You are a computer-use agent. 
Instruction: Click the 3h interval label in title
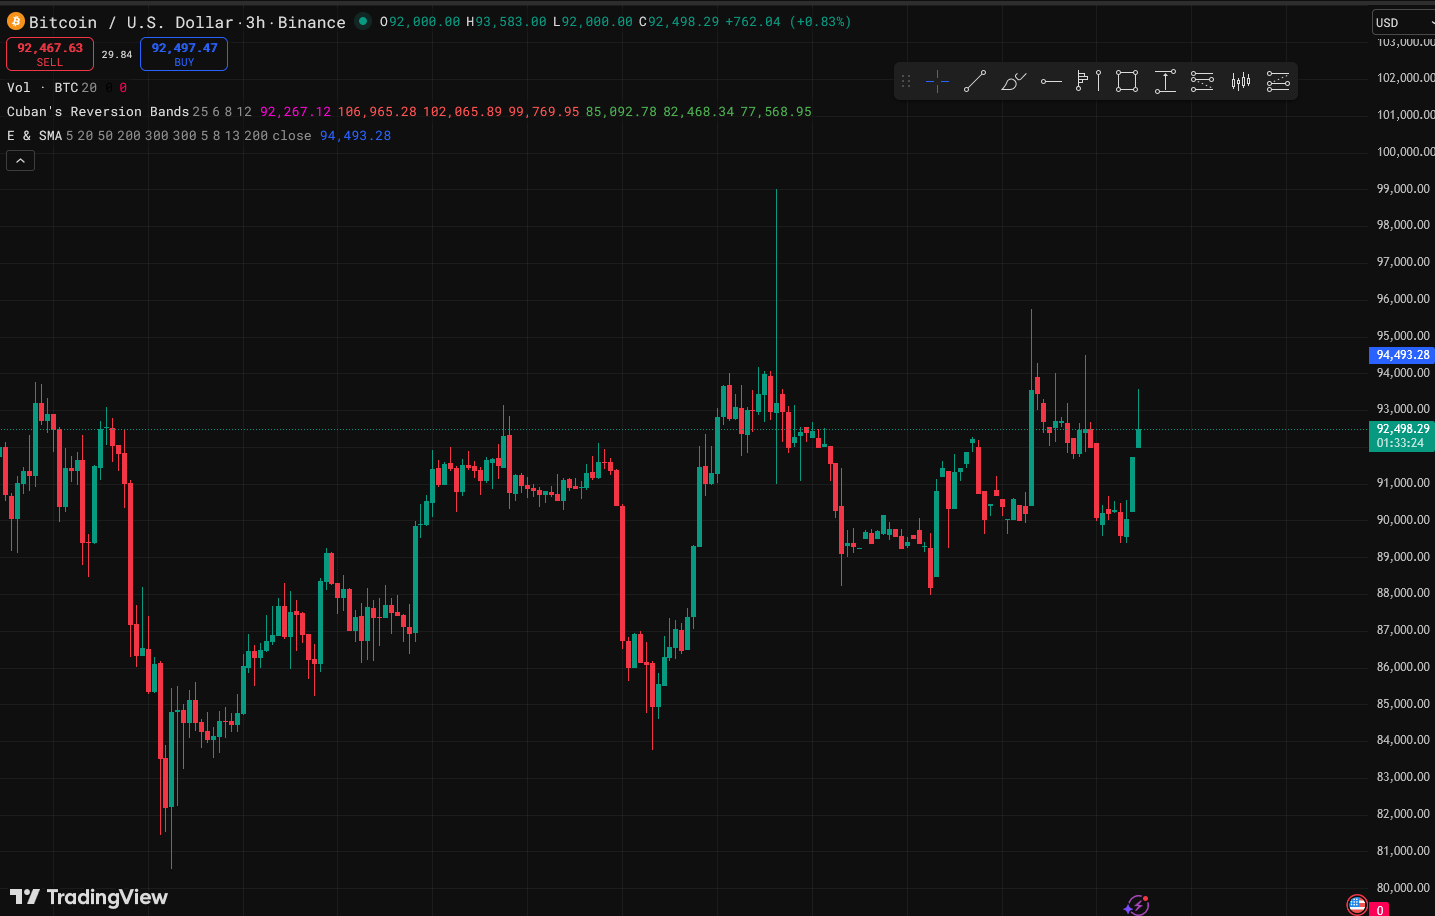[256, 22]
